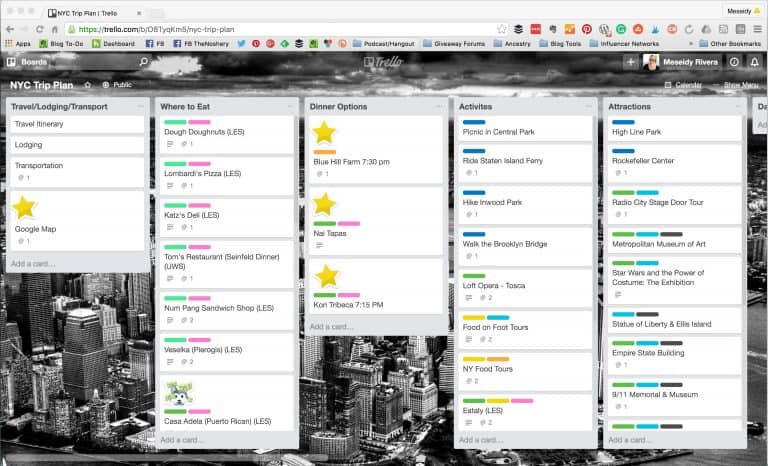The width and height of the screenshot is (768, 466).
Task: Open Num Pang Sandwich Shop card
Action: pyautogui.click(x=227, y=311)
